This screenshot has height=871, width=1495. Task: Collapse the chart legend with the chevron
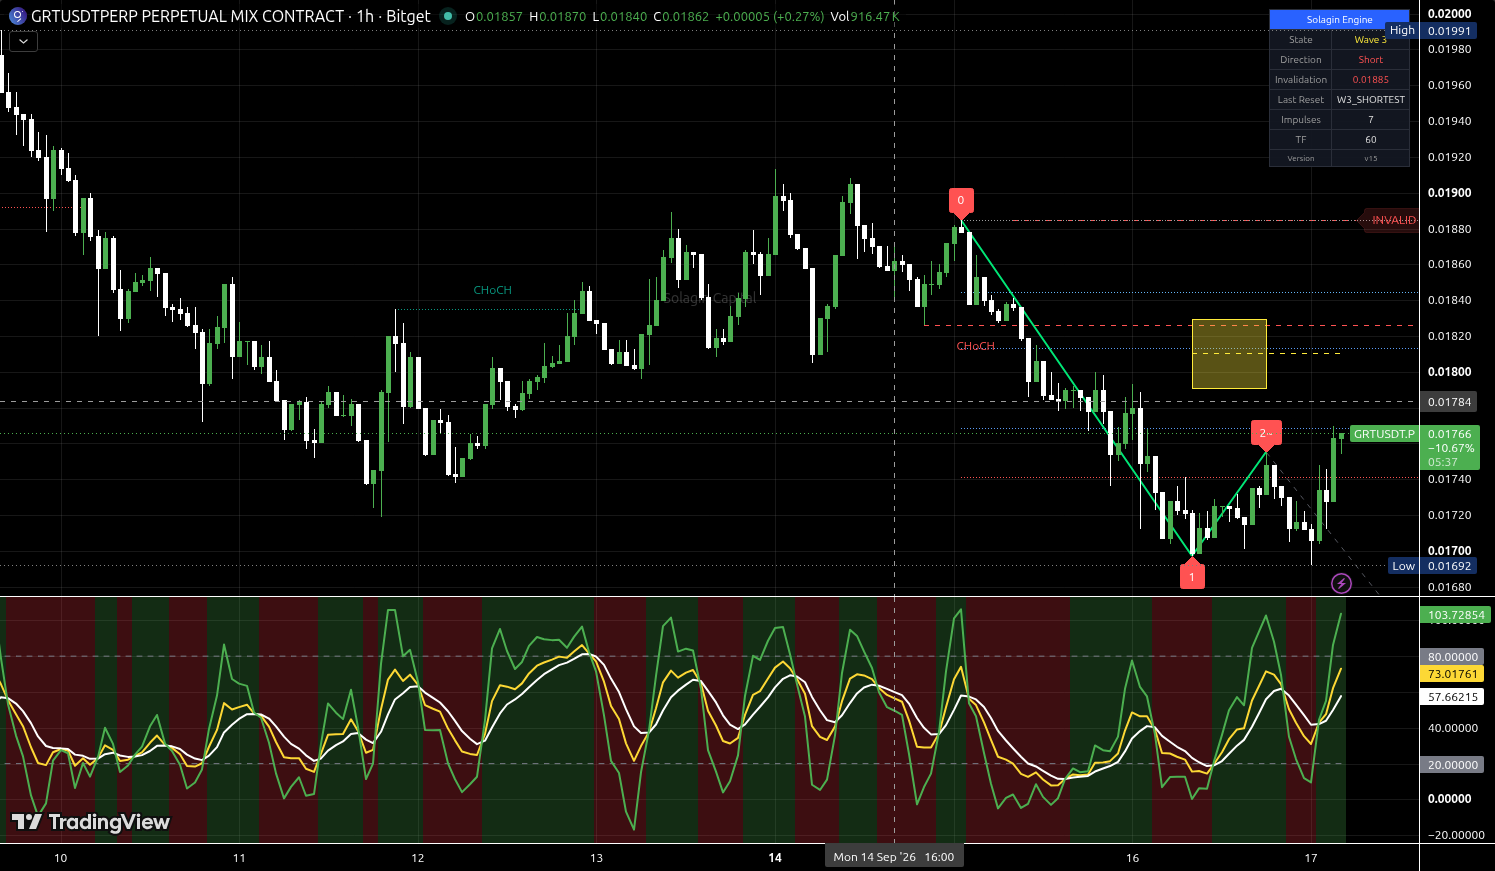[x=23, y=42]
